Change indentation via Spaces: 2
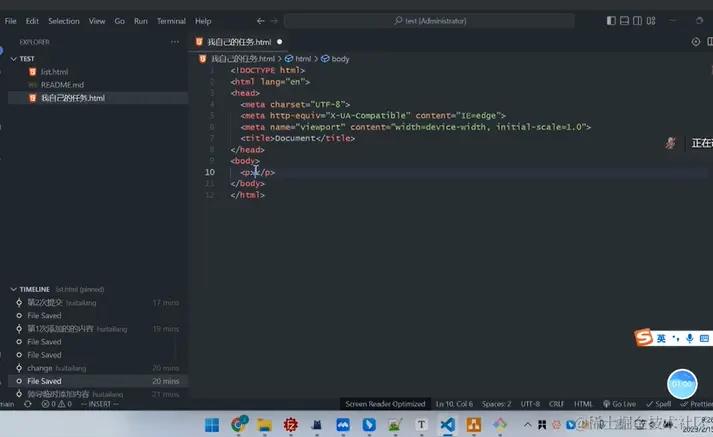Screen dimensions: 713x437 click(x=497, y=404)
